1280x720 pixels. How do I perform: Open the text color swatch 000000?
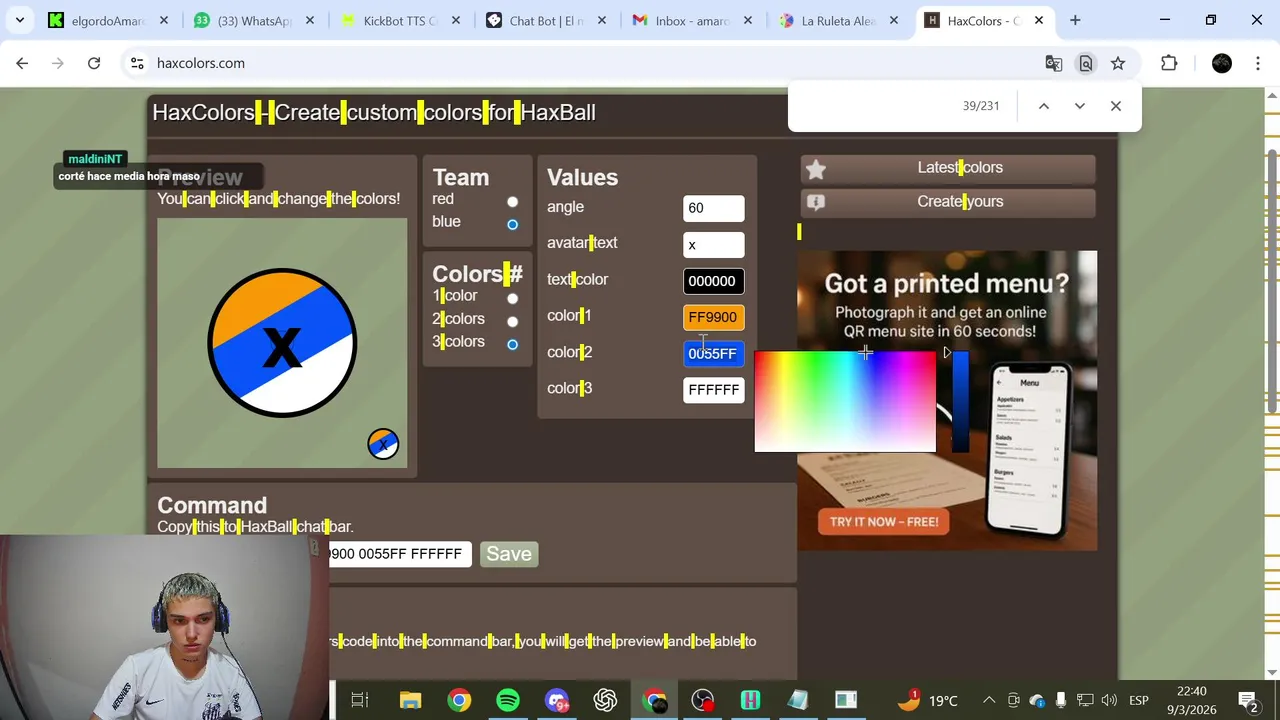pos(713,281)
